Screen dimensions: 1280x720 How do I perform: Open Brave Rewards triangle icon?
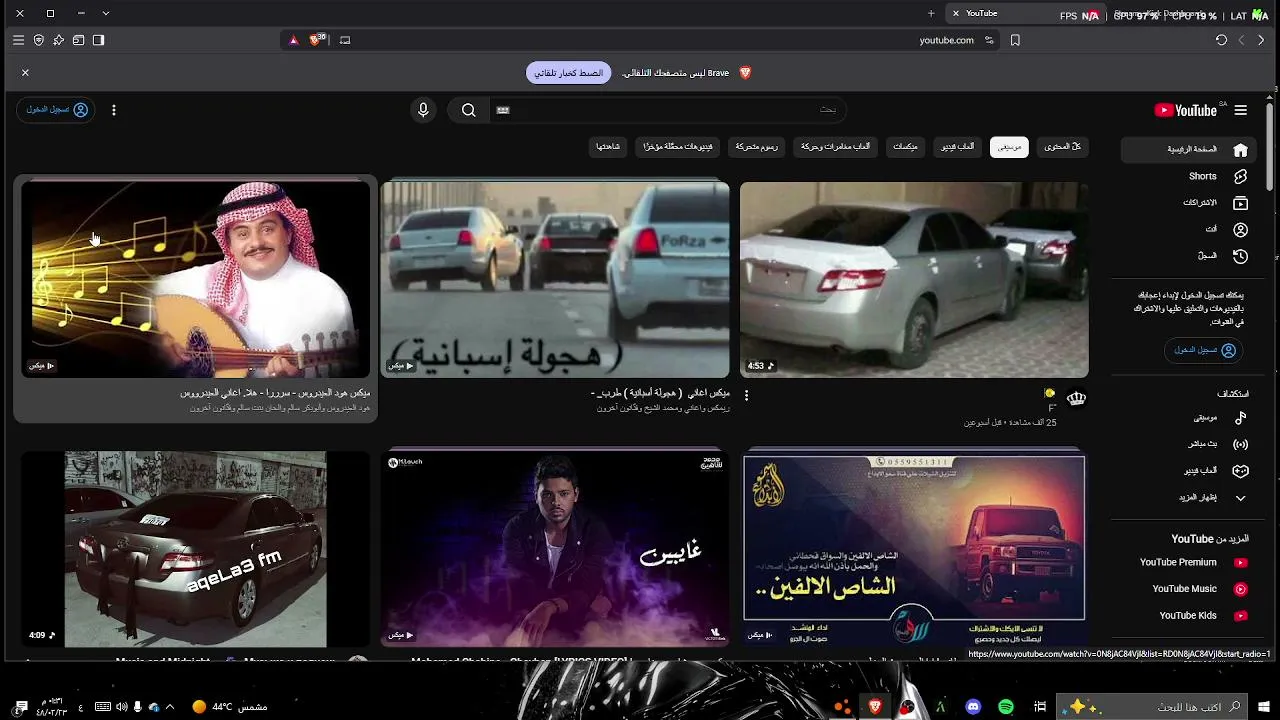[293, 40]
